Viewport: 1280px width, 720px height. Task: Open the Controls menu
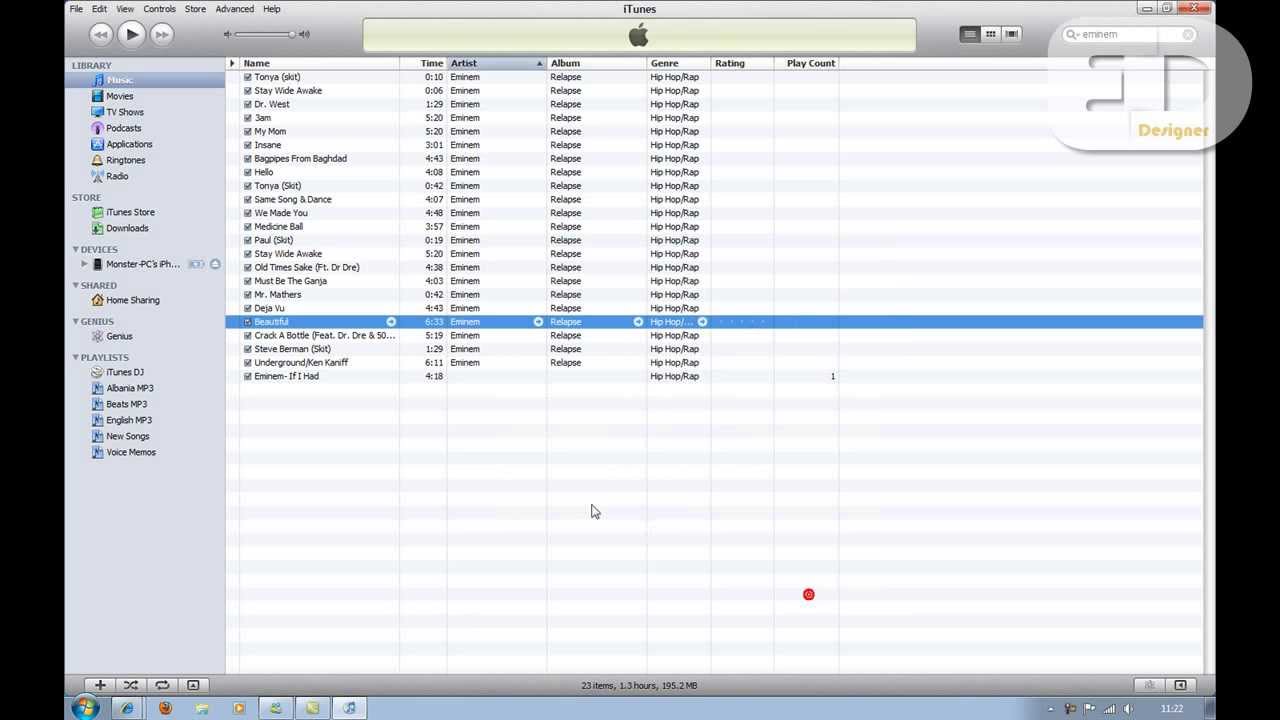point(159,9)
